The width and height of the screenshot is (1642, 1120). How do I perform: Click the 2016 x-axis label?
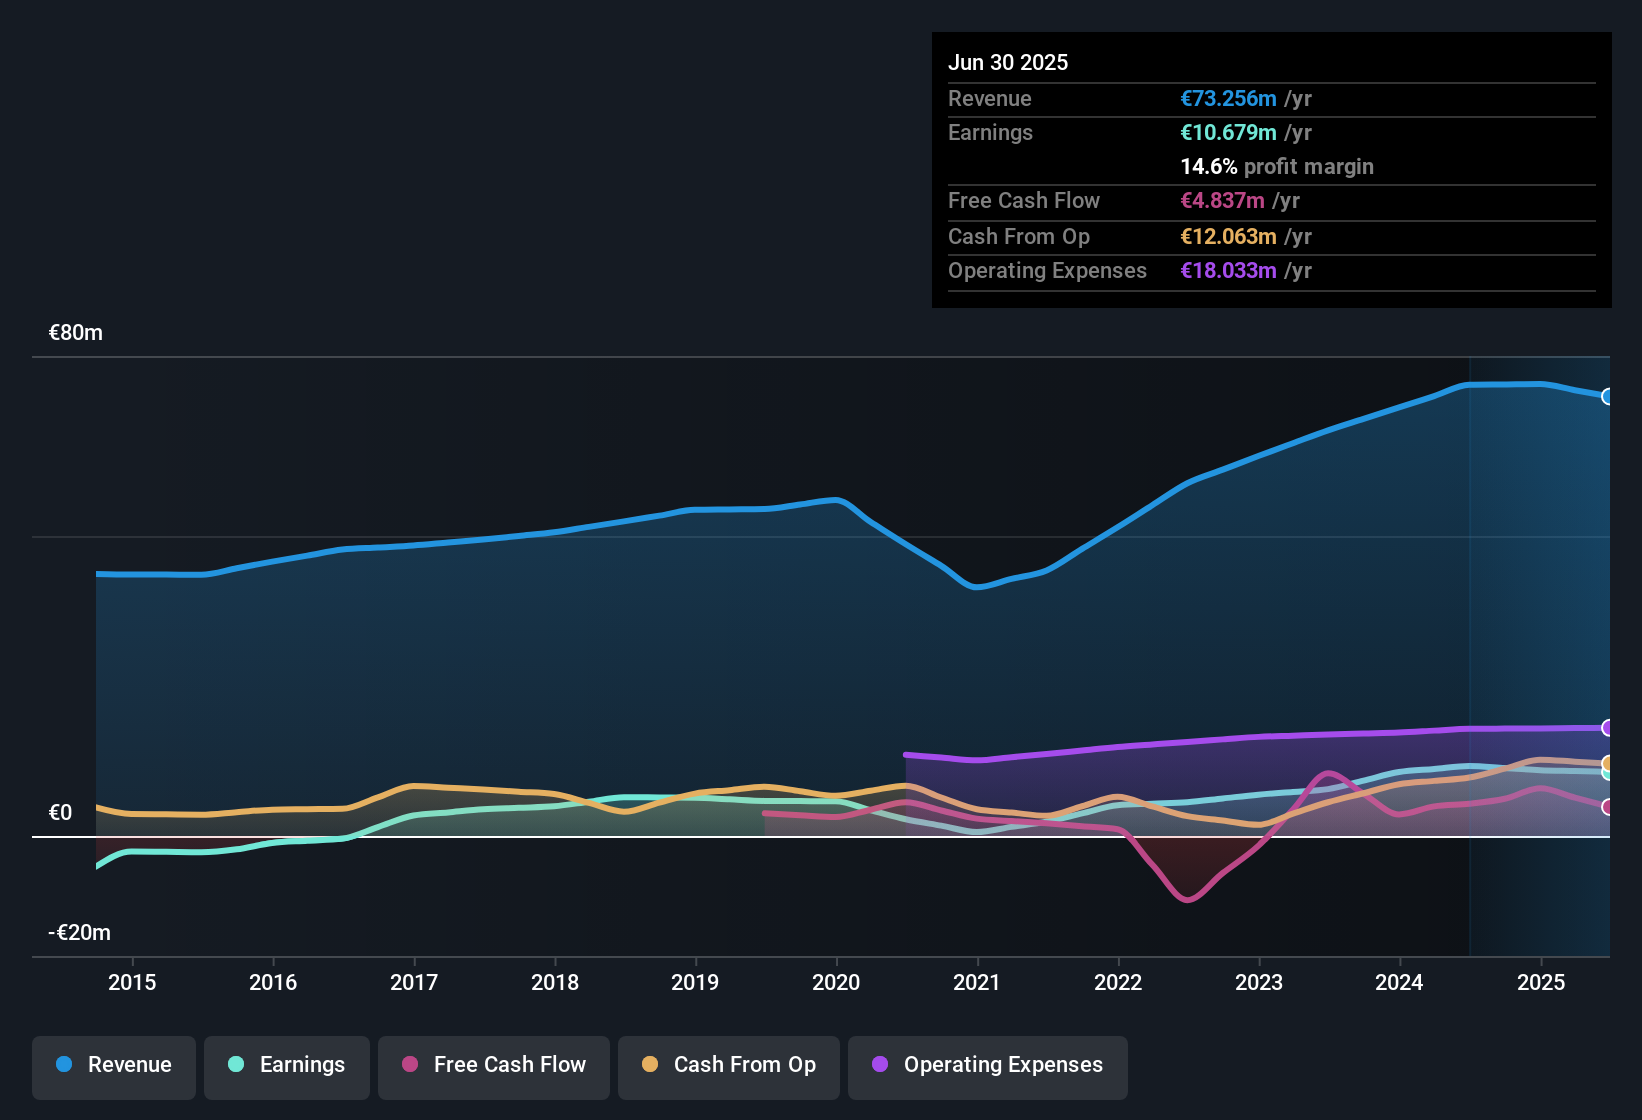273,982
